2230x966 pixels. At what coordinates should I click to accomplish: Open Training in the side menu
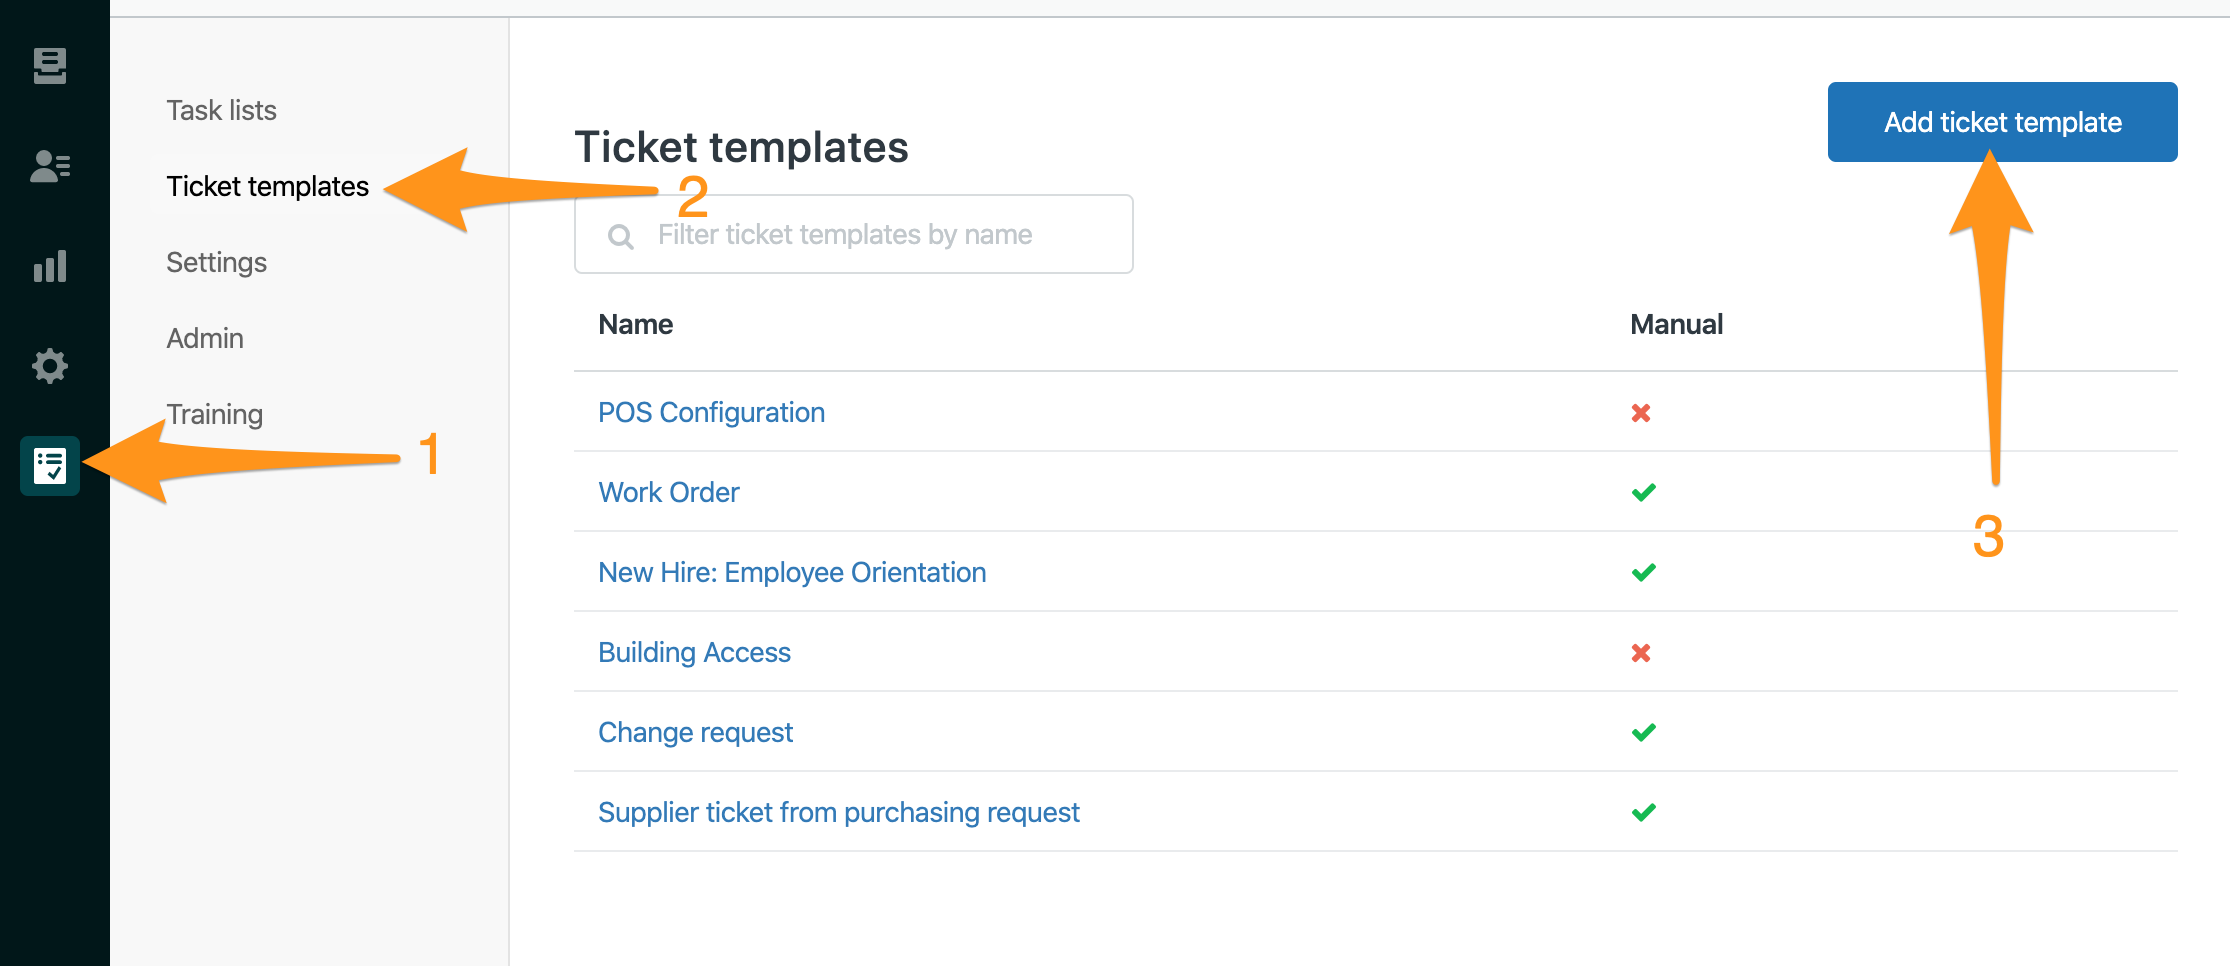coord(214,414)
